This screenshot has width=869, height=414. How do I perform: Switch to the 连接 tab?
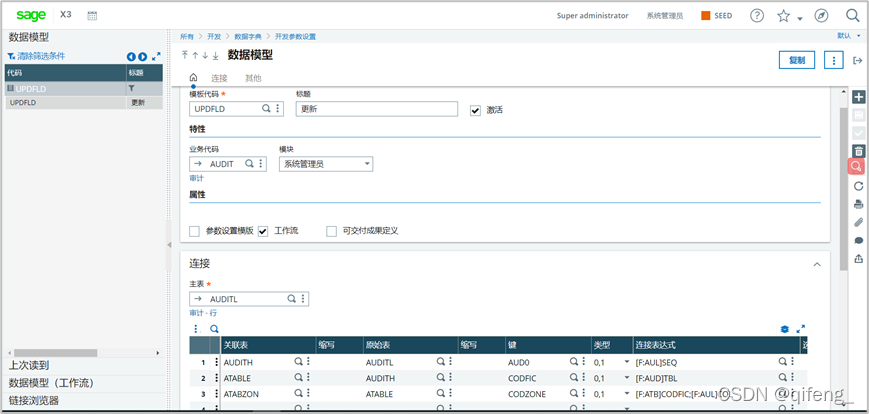click(219, 78)
